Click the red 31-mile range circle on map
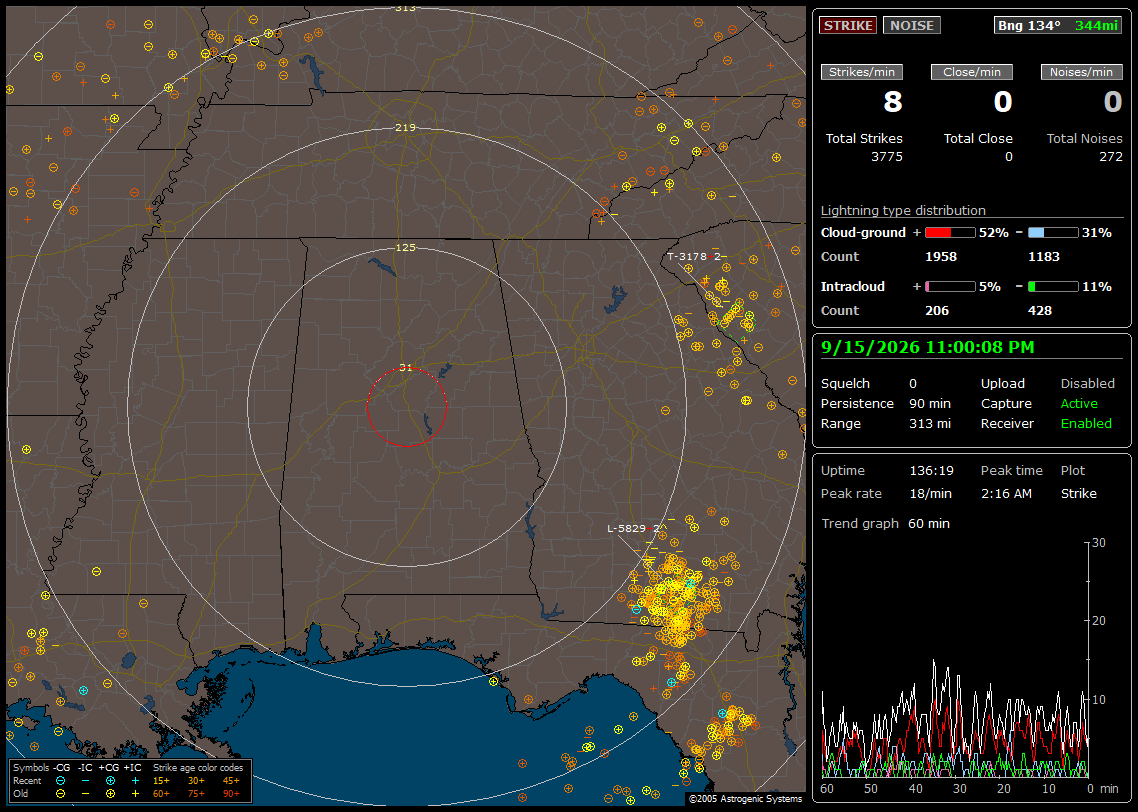 [406, 406]
